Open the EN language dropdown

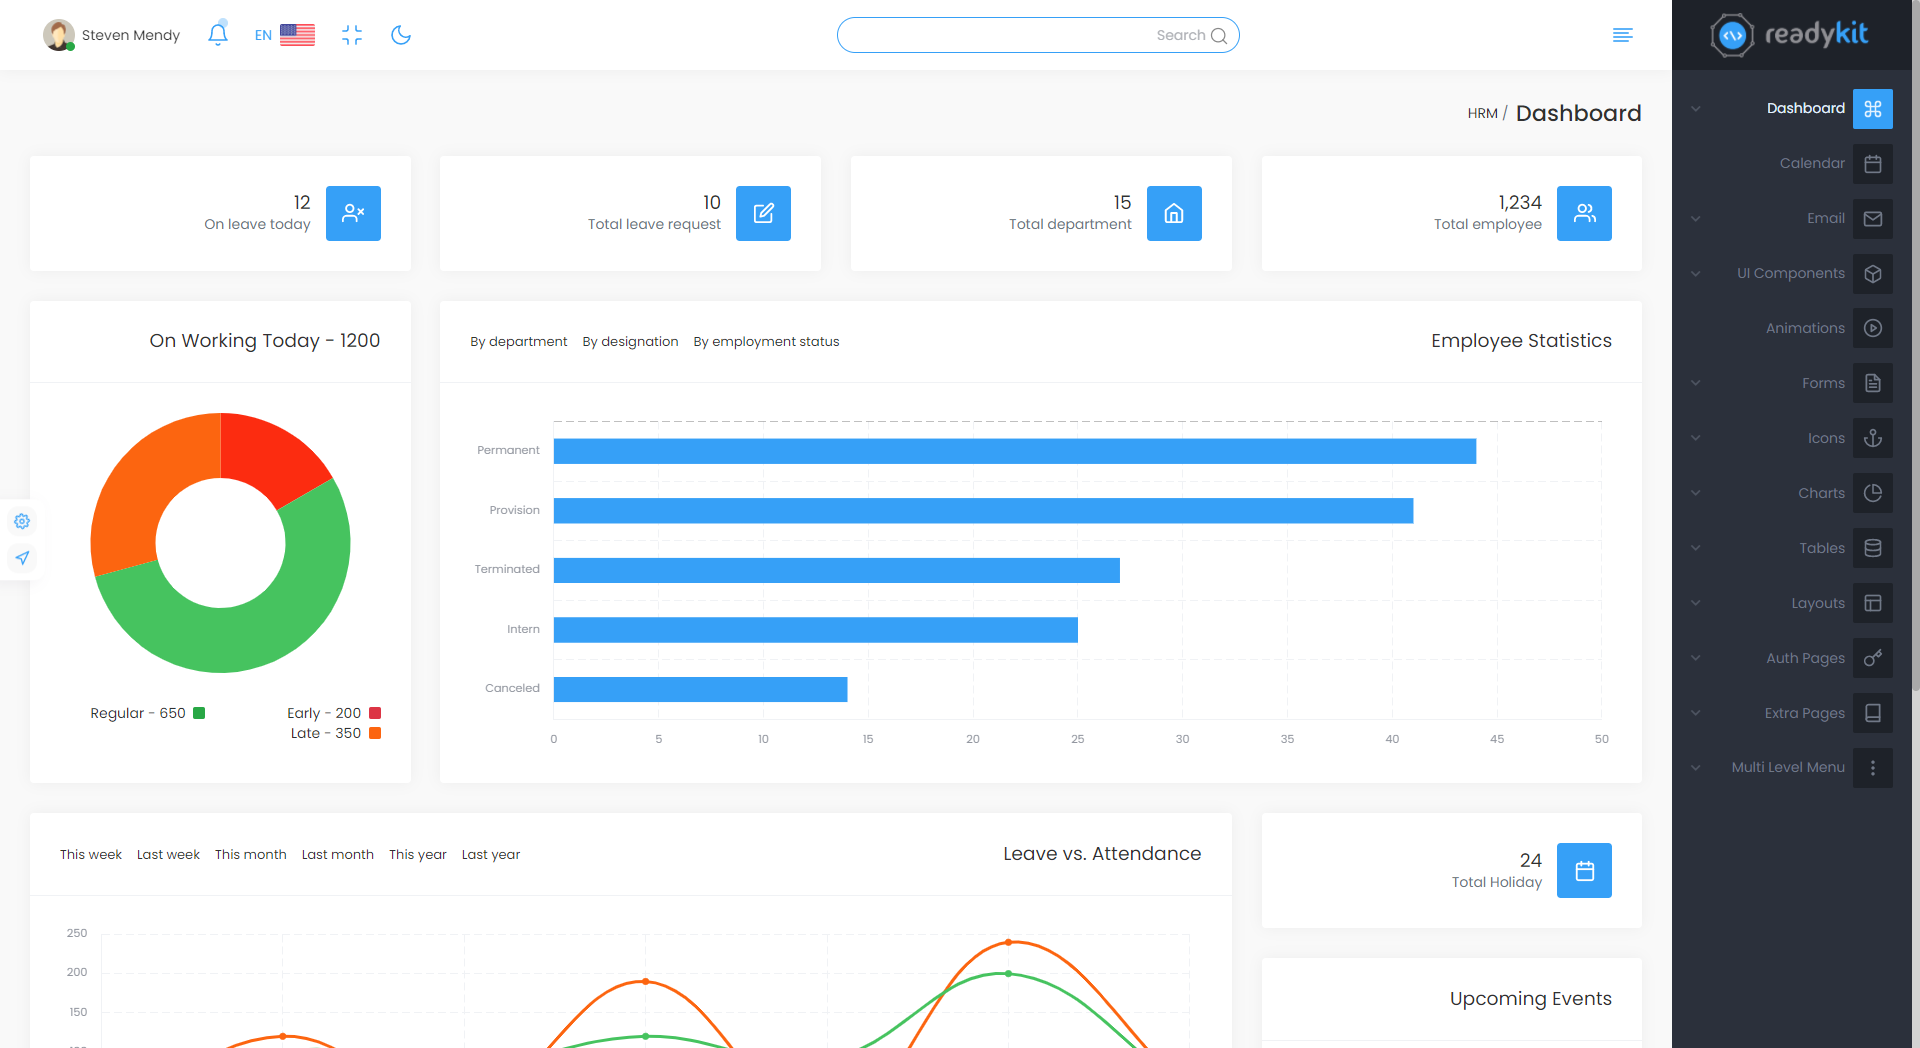coord(284,35)
